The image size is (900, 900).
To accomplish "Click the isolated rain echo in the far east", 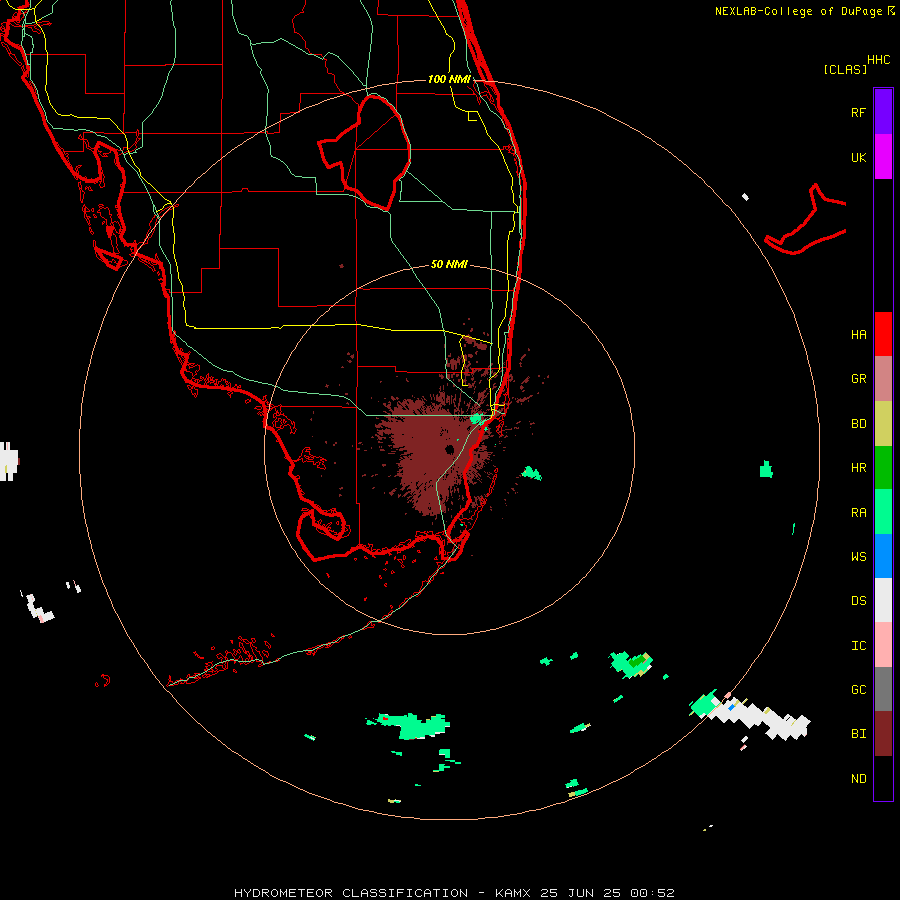I will point(766,470).
